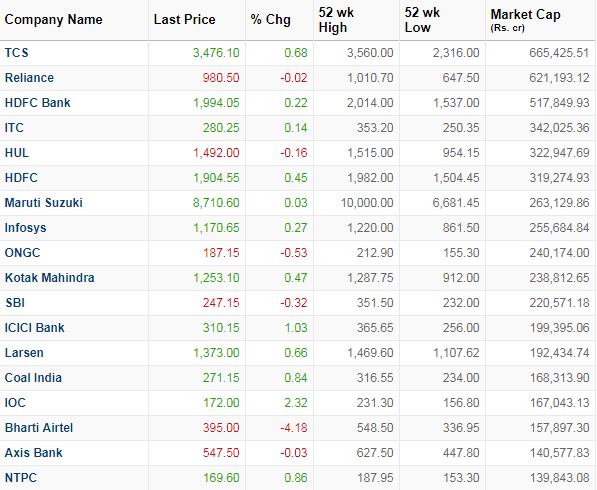The image size is (597, 490).
Task: Open the SBI company link
Action: (x=15, y=303)
